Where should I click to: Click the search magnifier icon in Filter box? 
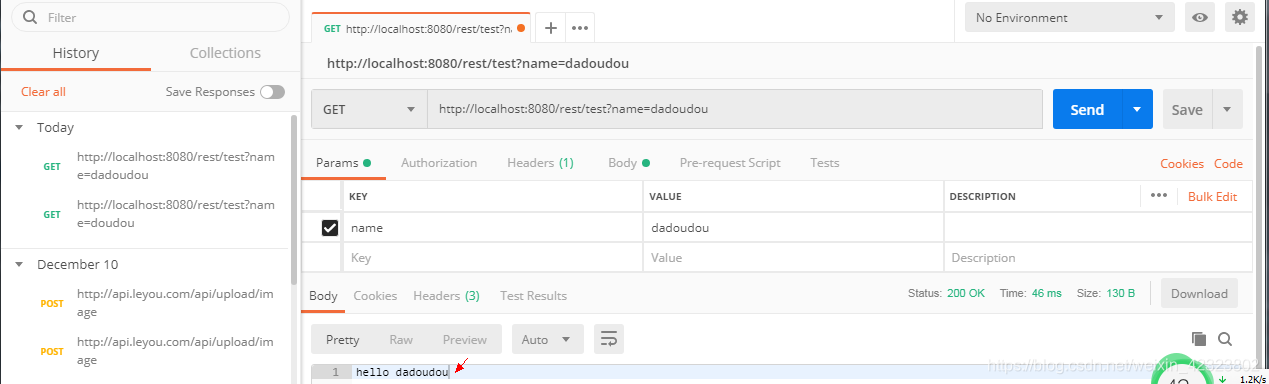click(x=30, y=17)
